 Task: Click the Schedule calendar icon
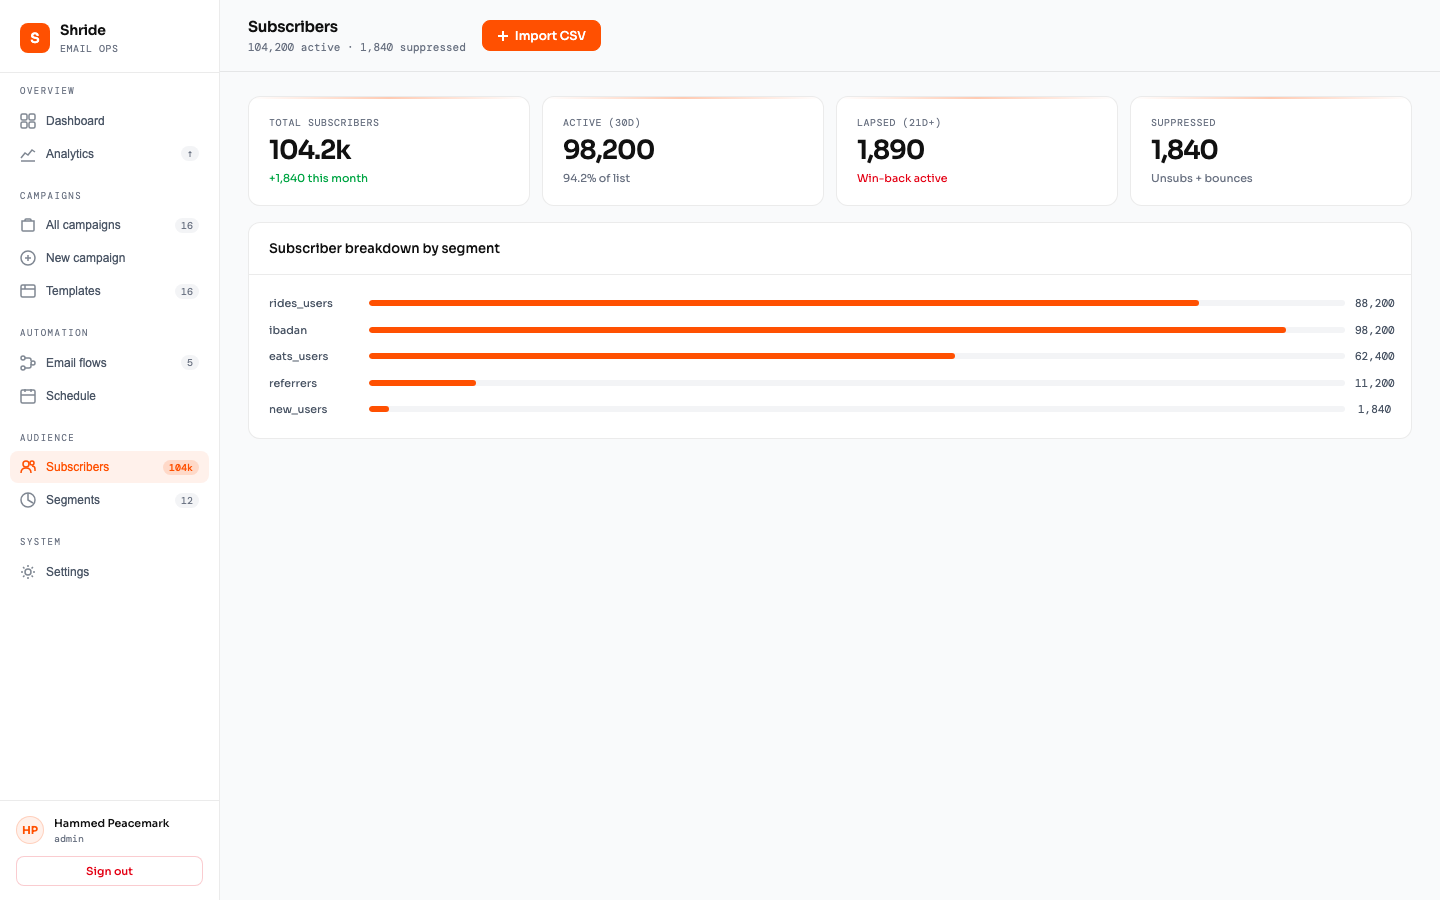28,396
